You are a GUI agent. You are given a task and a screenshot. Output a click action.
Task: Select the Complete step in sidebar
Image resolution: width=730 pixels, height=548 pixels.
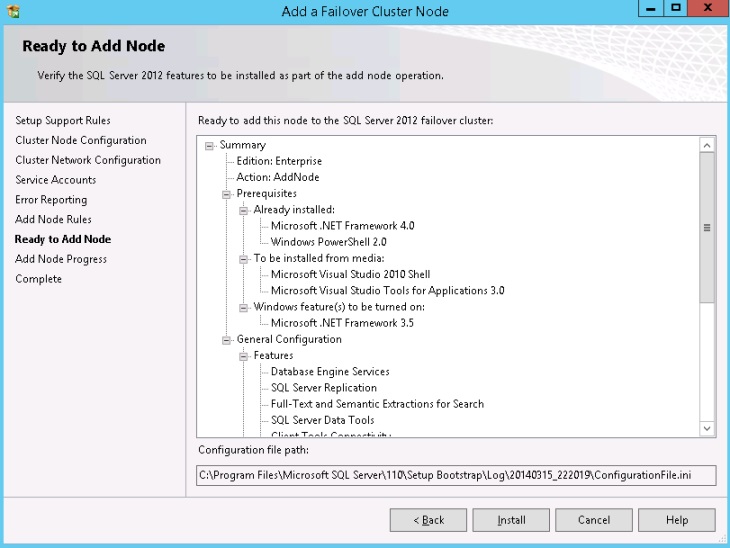(x=38, y=279)
